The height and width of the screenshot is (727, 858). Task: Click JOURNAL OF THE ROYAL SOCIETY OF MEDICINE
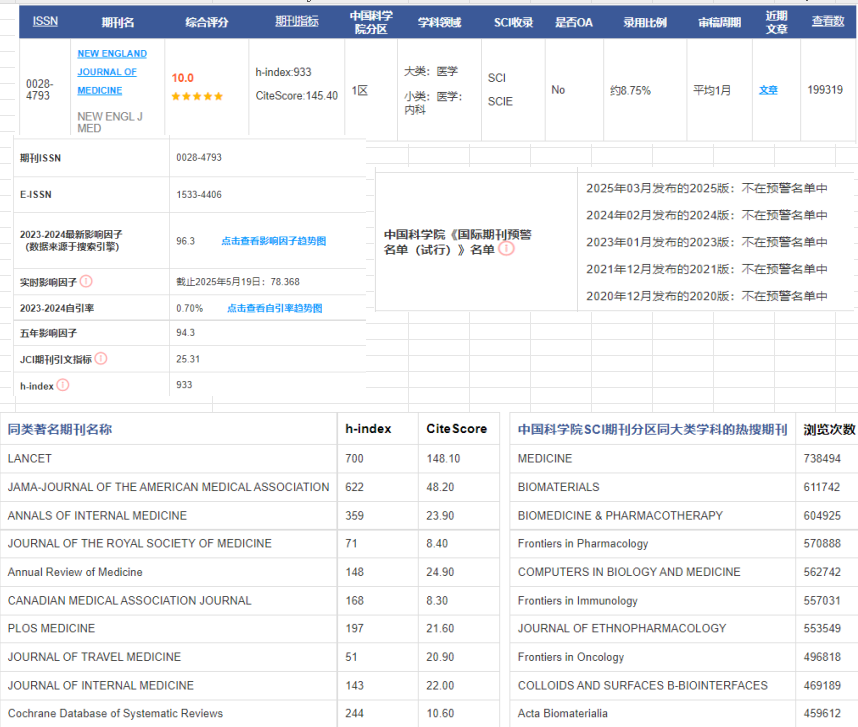(140, 543)
